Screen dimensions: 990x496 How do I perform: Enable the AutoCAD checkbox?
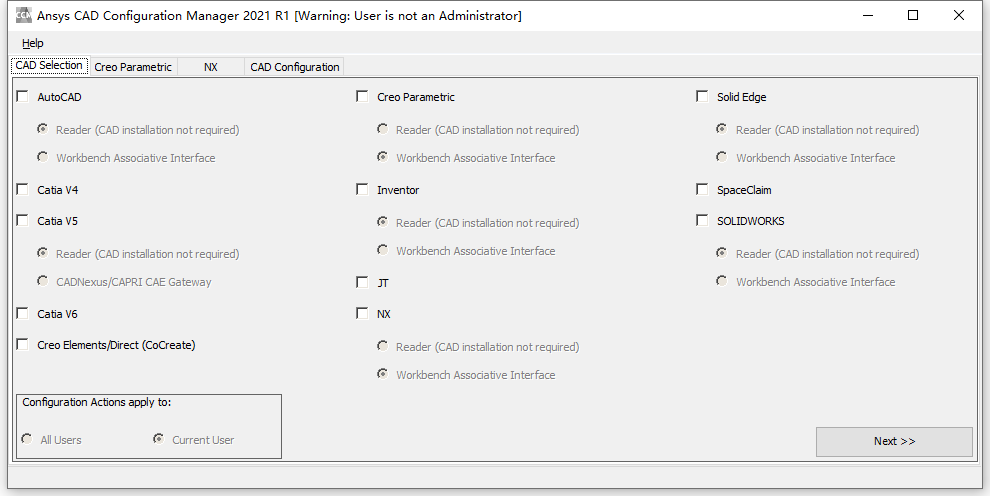pos(23,97)
